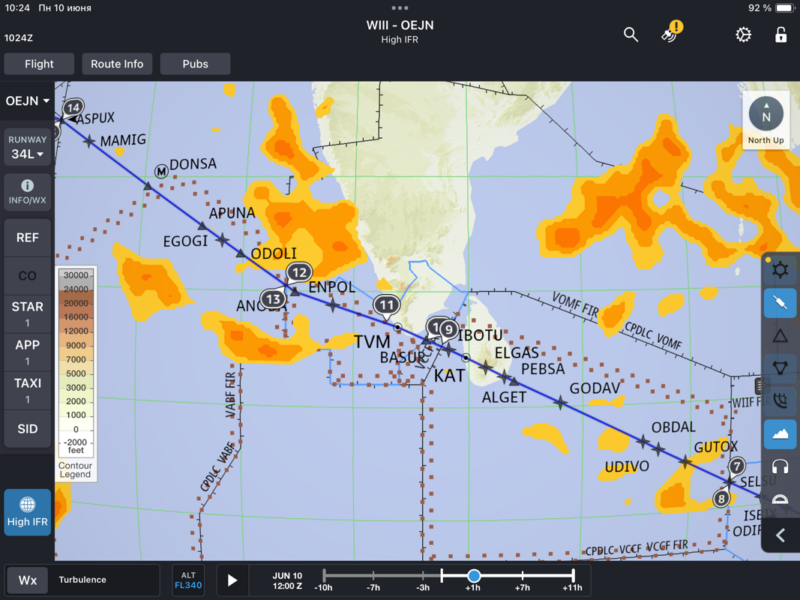Viewport: 800px width, 600px height.
Task: Collapse the right sidebar with the chevron
Action: point(780,536)
